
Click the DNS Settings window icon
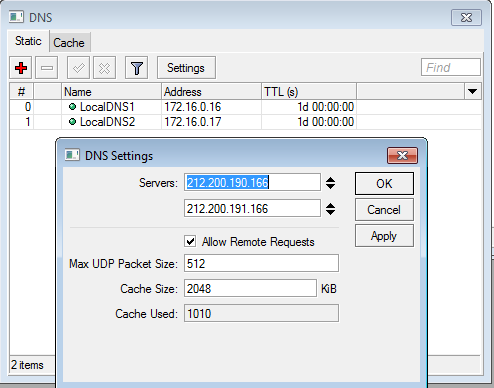[72, 155]
